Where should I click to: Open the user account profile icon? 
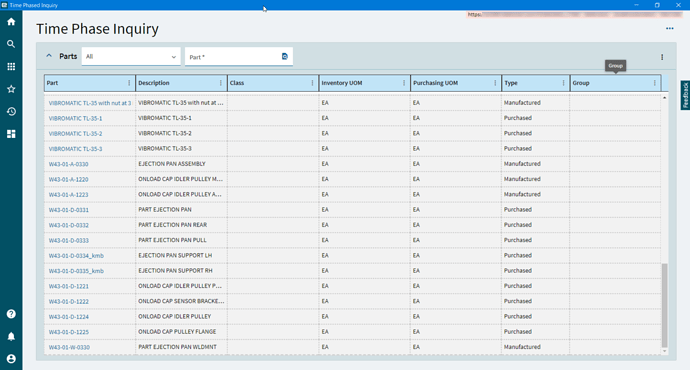11,359
